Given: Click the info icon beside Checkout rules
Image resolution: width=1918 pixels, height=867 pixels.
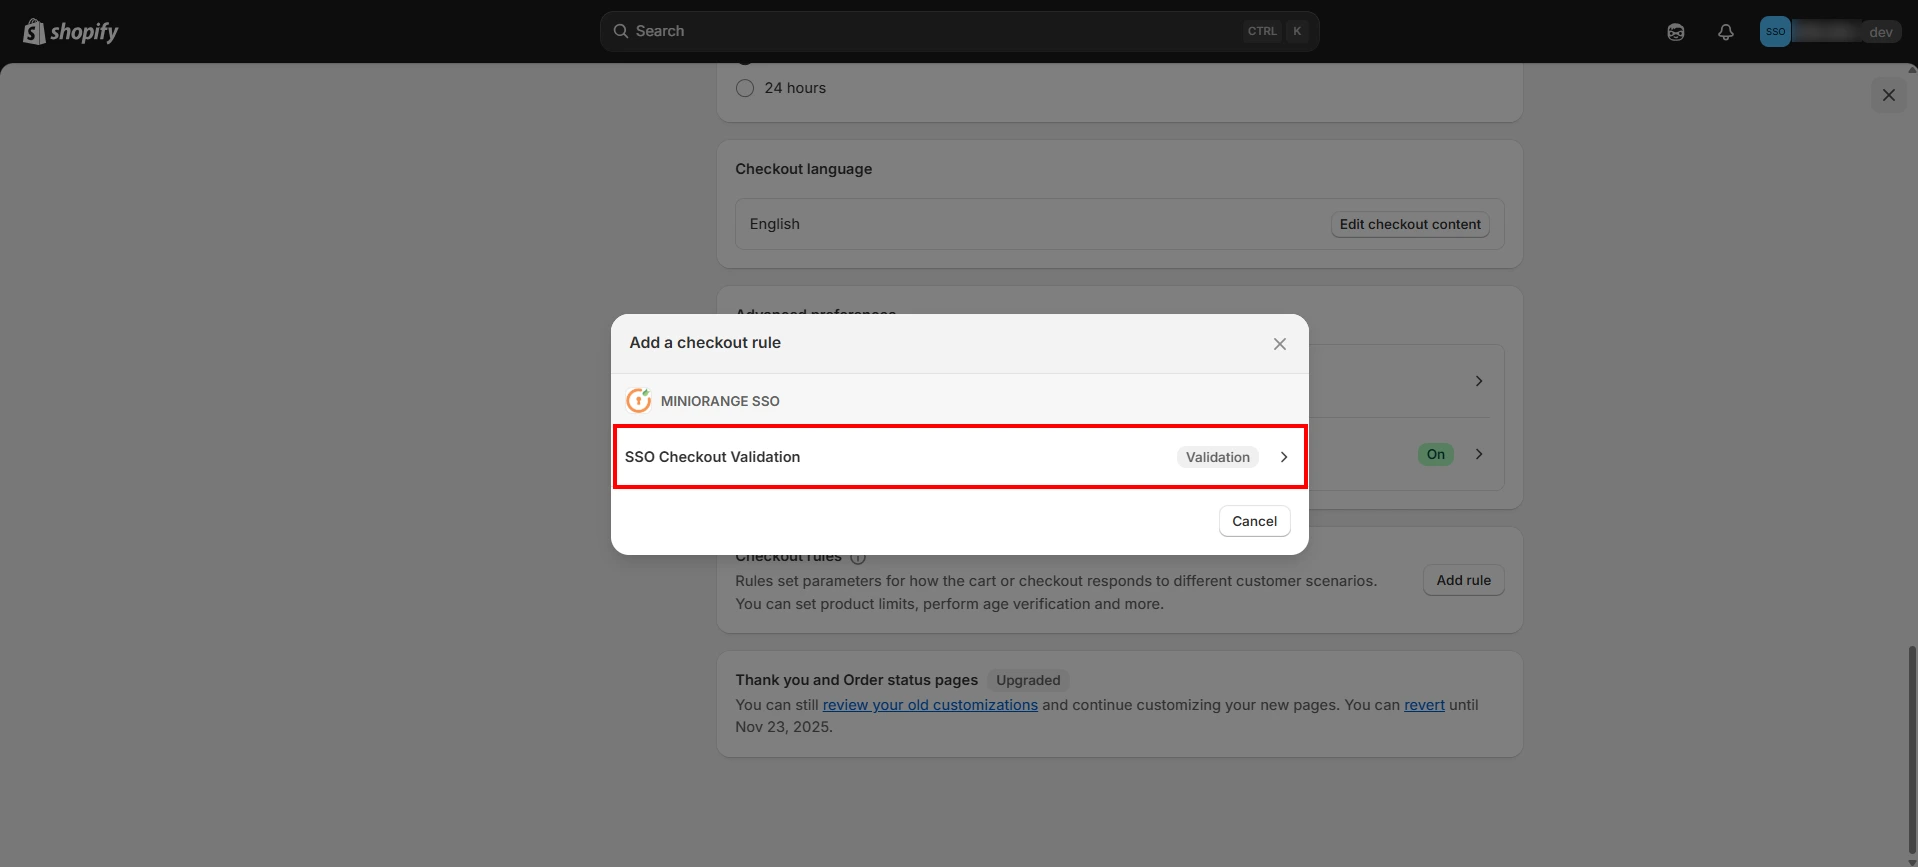Looking at the screenshot, I should pos(858,557).
